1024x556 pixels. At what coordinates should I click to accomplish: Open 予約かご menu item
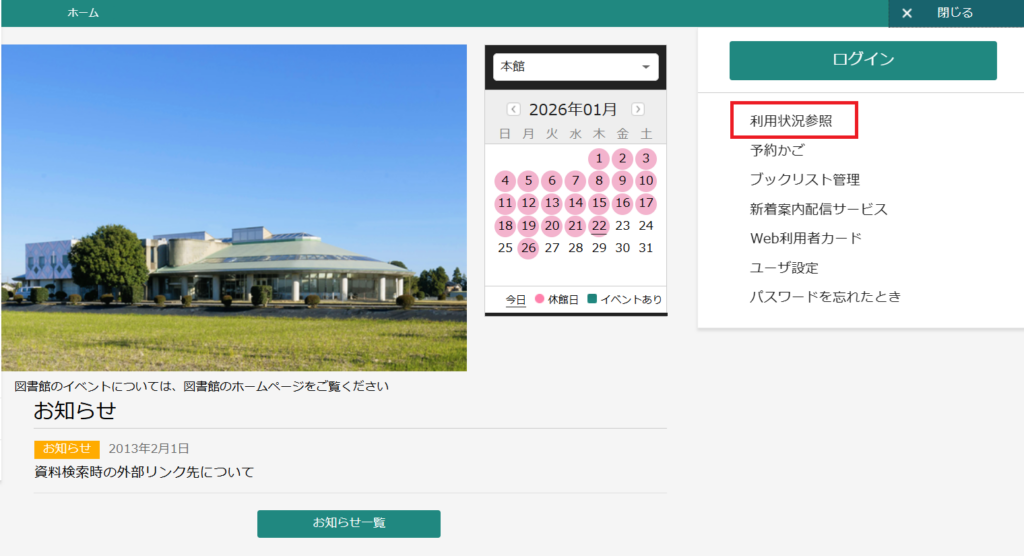click(777, 150)
